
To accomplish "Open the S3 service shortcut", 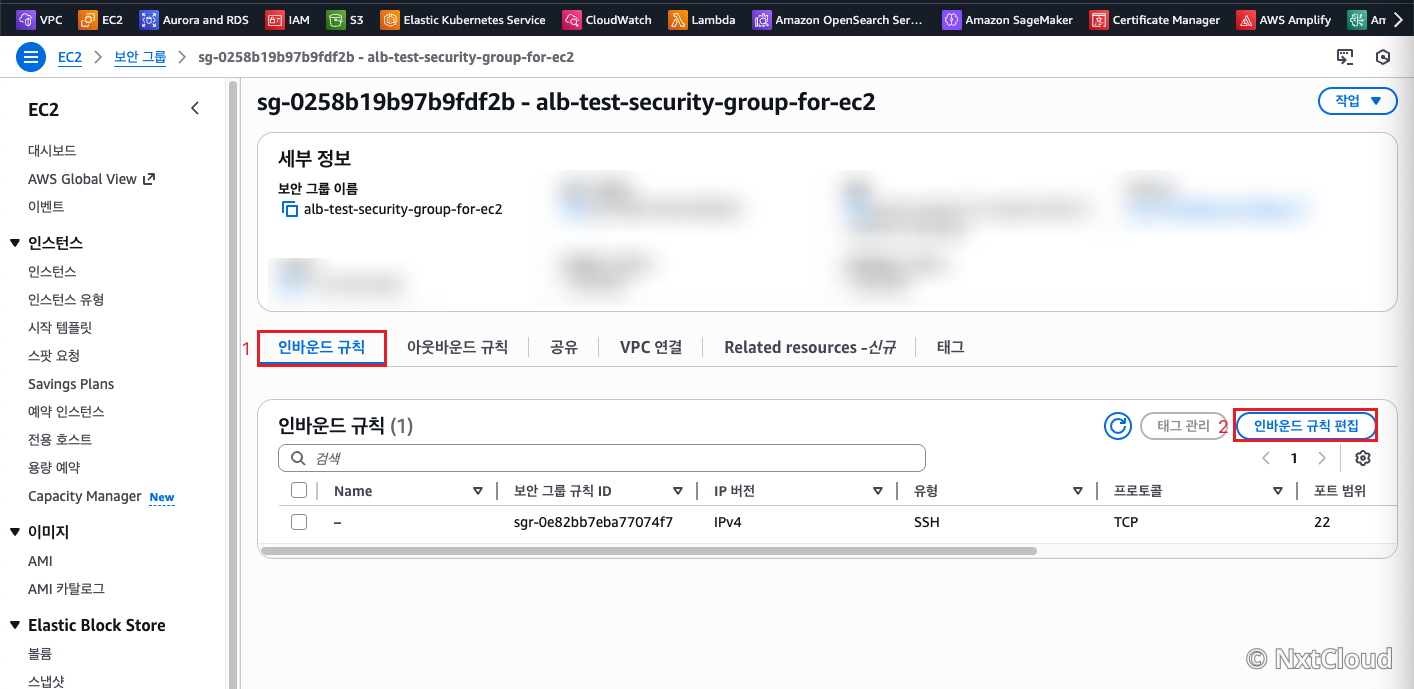I will (x=345, y=19).
